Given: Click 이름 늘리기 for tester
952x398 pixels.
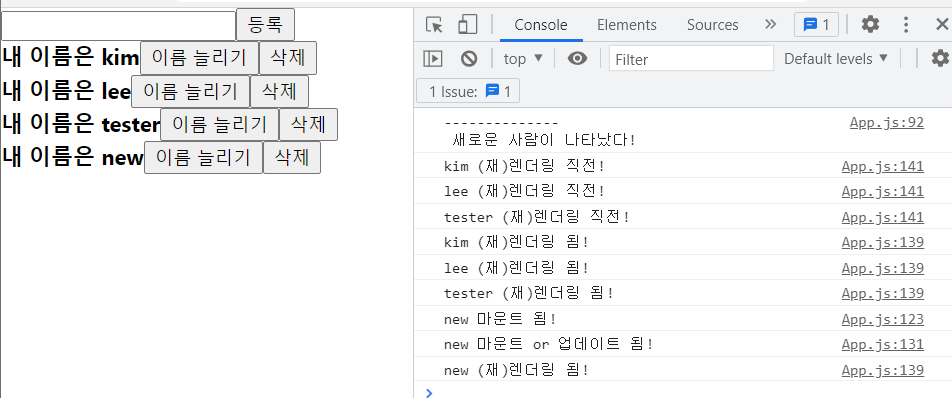Looking at the screenshot, I should coord(219,124).
